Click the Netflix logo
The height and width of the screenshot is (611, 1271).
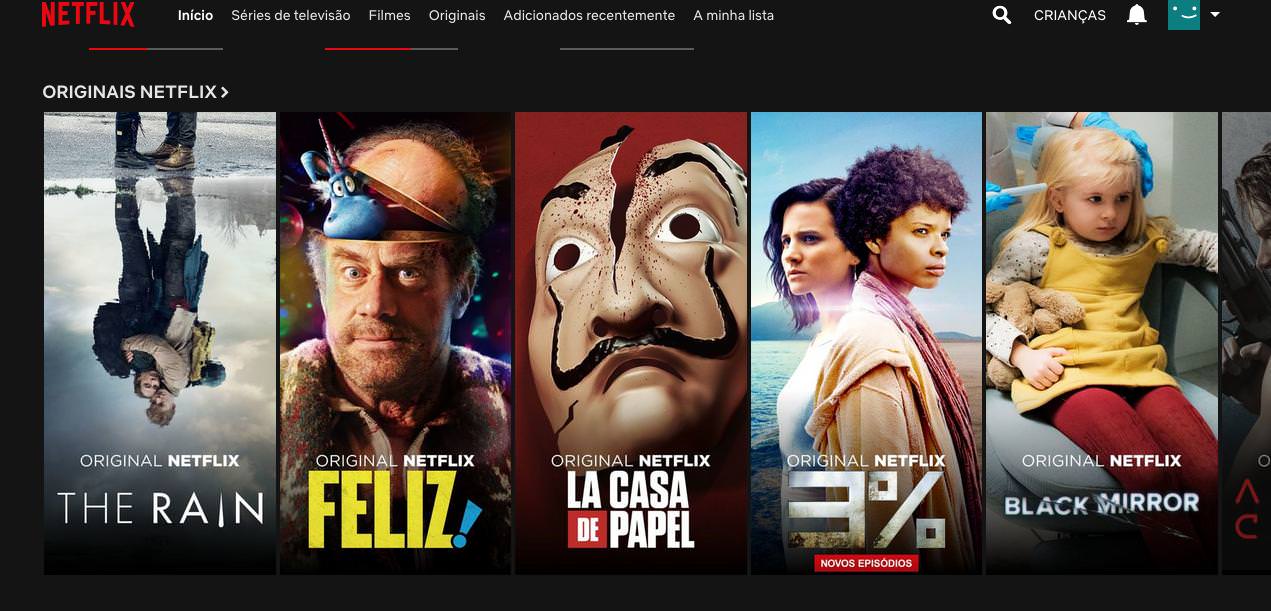(88, 14)
